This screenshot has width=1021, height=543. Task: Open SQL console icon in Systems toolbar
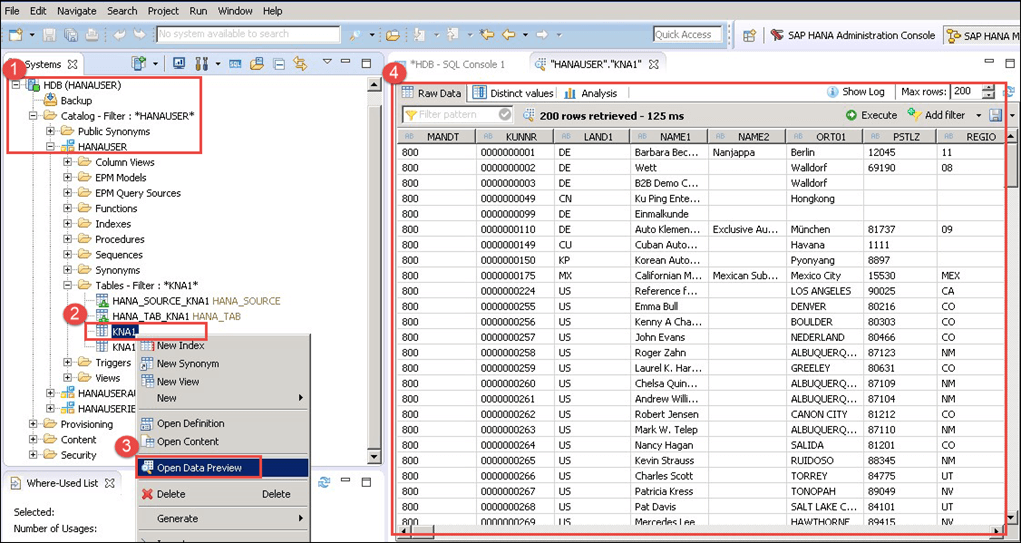pyautogui.click(x=235, y=64)
